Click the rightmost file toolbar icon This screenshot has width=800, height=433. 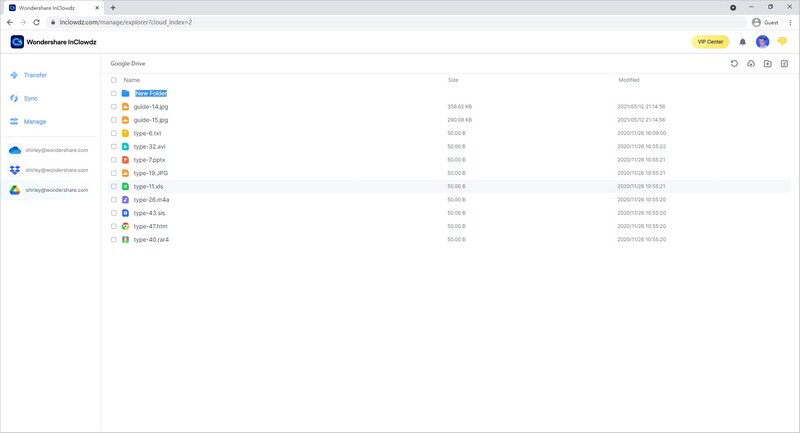(784, 64)
